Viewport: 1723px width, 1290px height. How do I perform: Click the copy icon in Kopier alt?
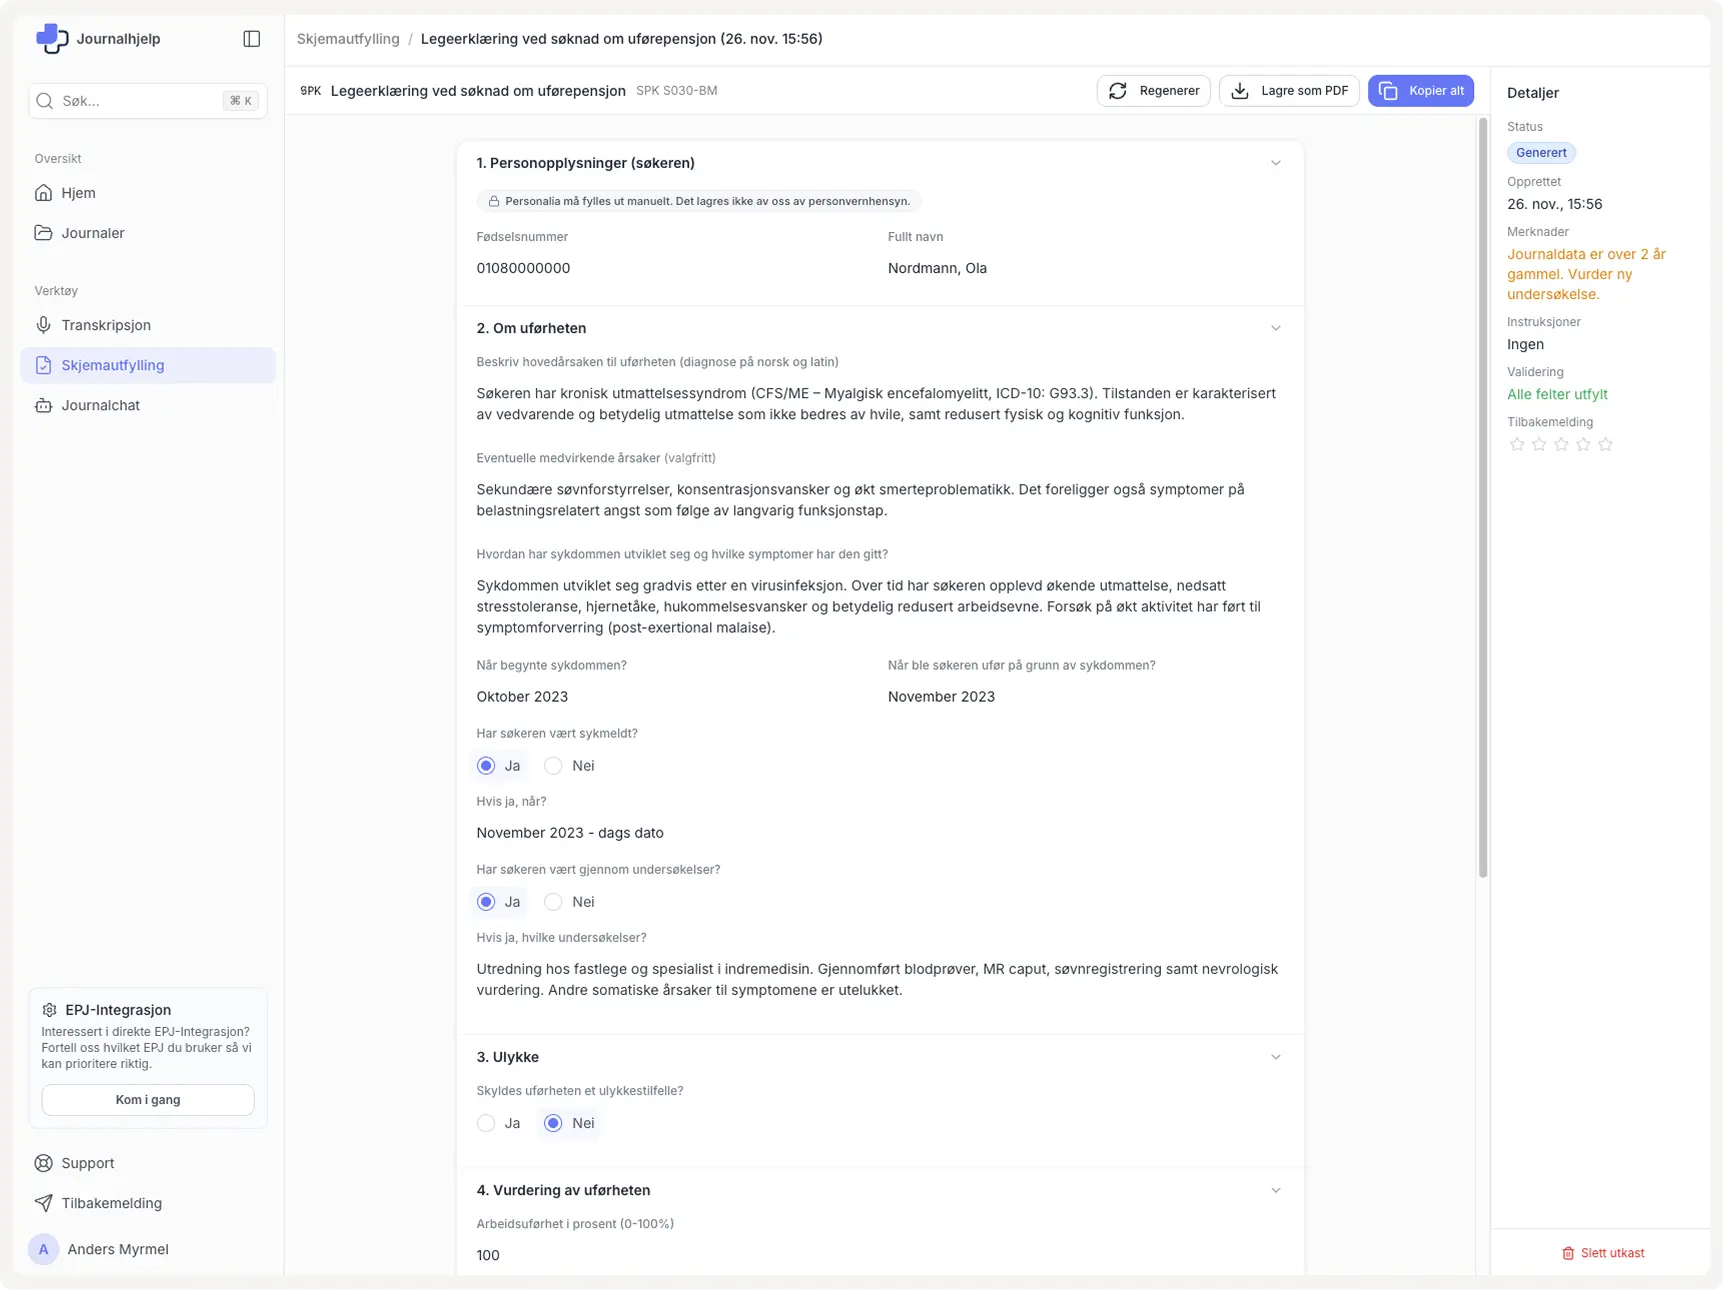[x=1388, y=91]
